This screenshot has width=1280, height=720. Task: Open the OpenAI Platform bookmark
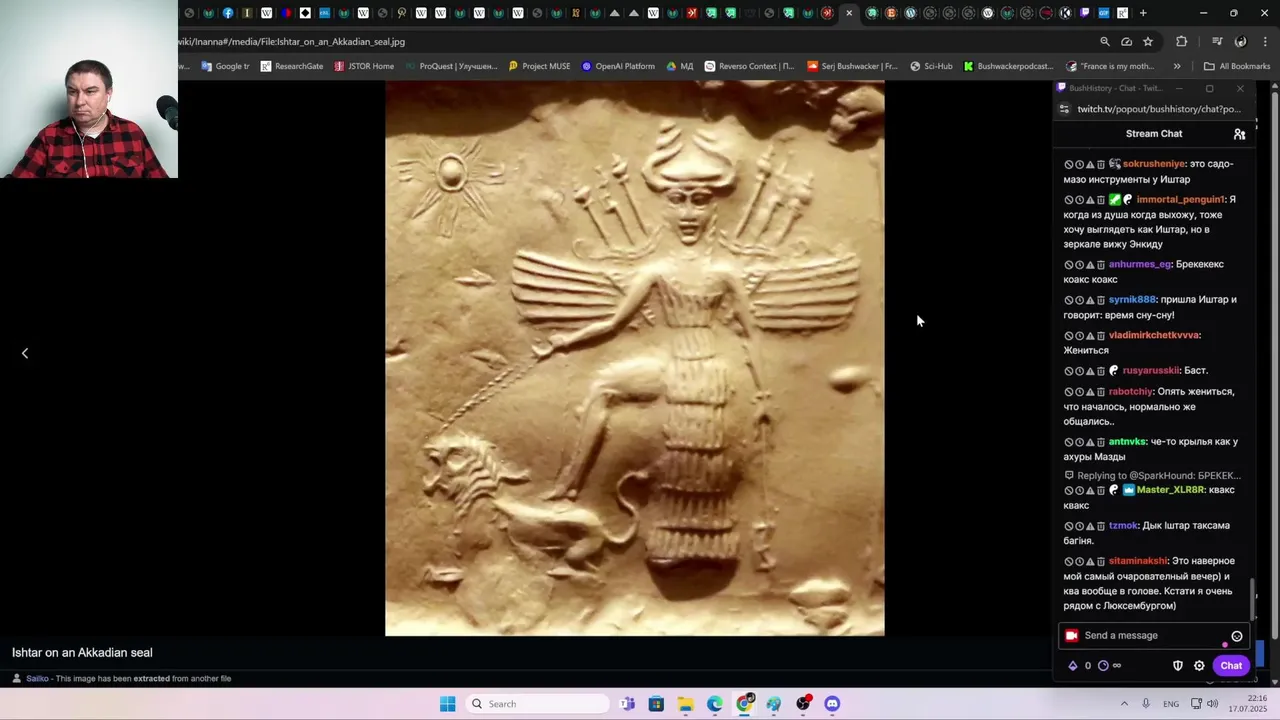click(x=618, y=67)
